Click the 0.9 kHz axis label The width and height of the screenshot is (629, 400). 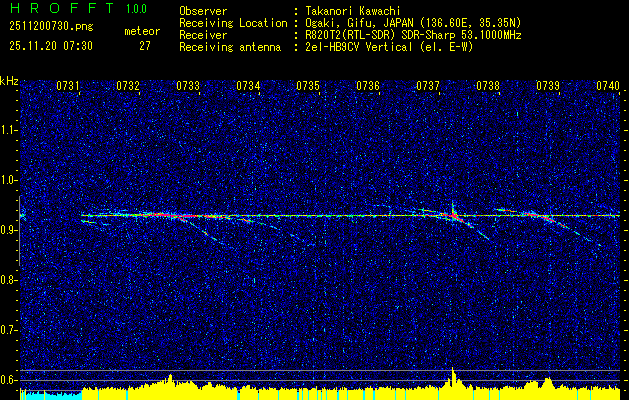tap(8, 230)
